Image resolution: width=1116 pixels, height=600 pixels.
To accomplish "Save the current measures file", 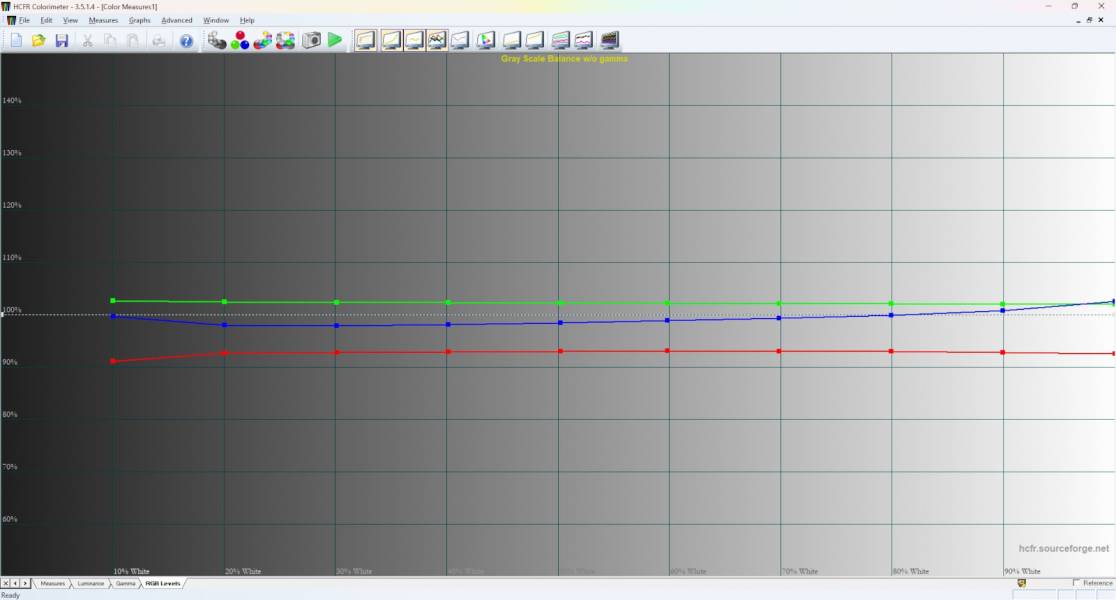I will (62, 41).
